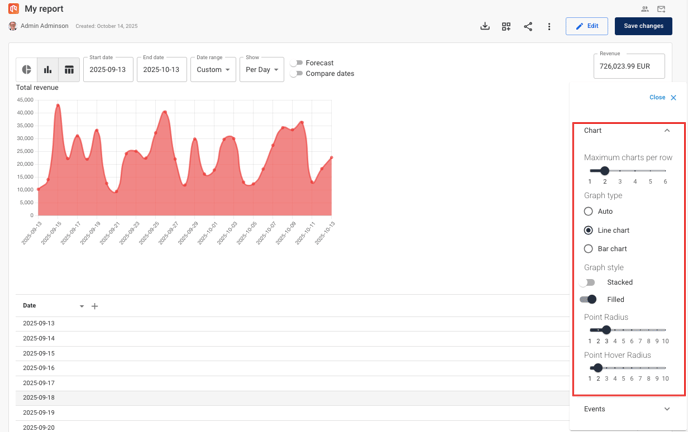The image size is (688, 432).
Task: Select the Bar chart radio button
Action: coord(588,249)
